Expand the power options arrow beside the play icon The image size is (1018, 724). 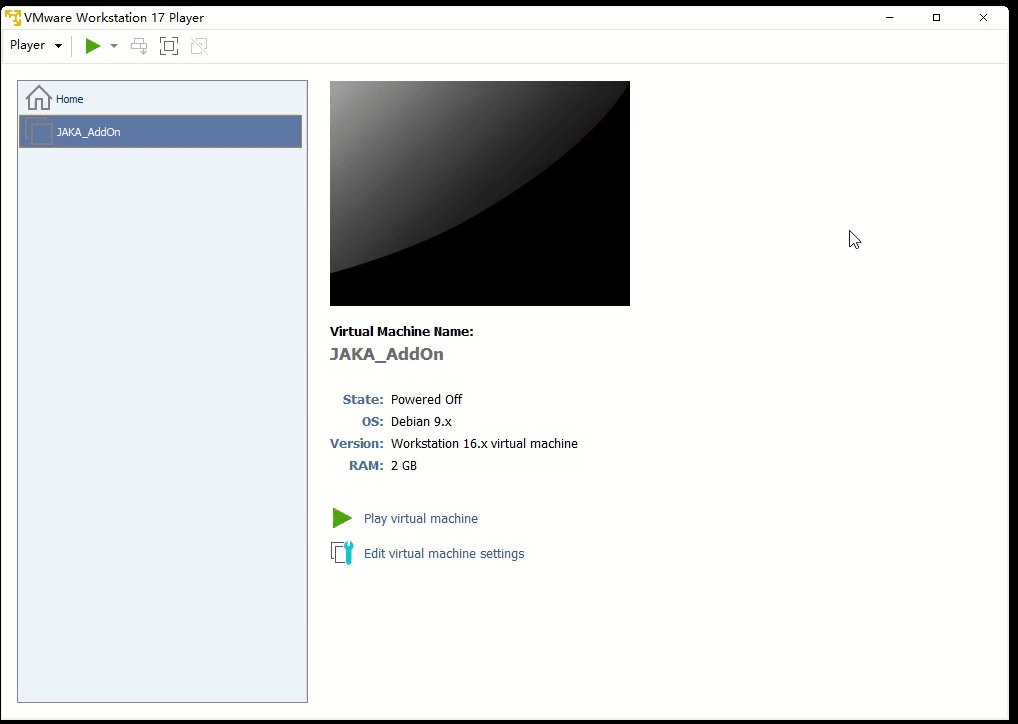pos(114,45)
